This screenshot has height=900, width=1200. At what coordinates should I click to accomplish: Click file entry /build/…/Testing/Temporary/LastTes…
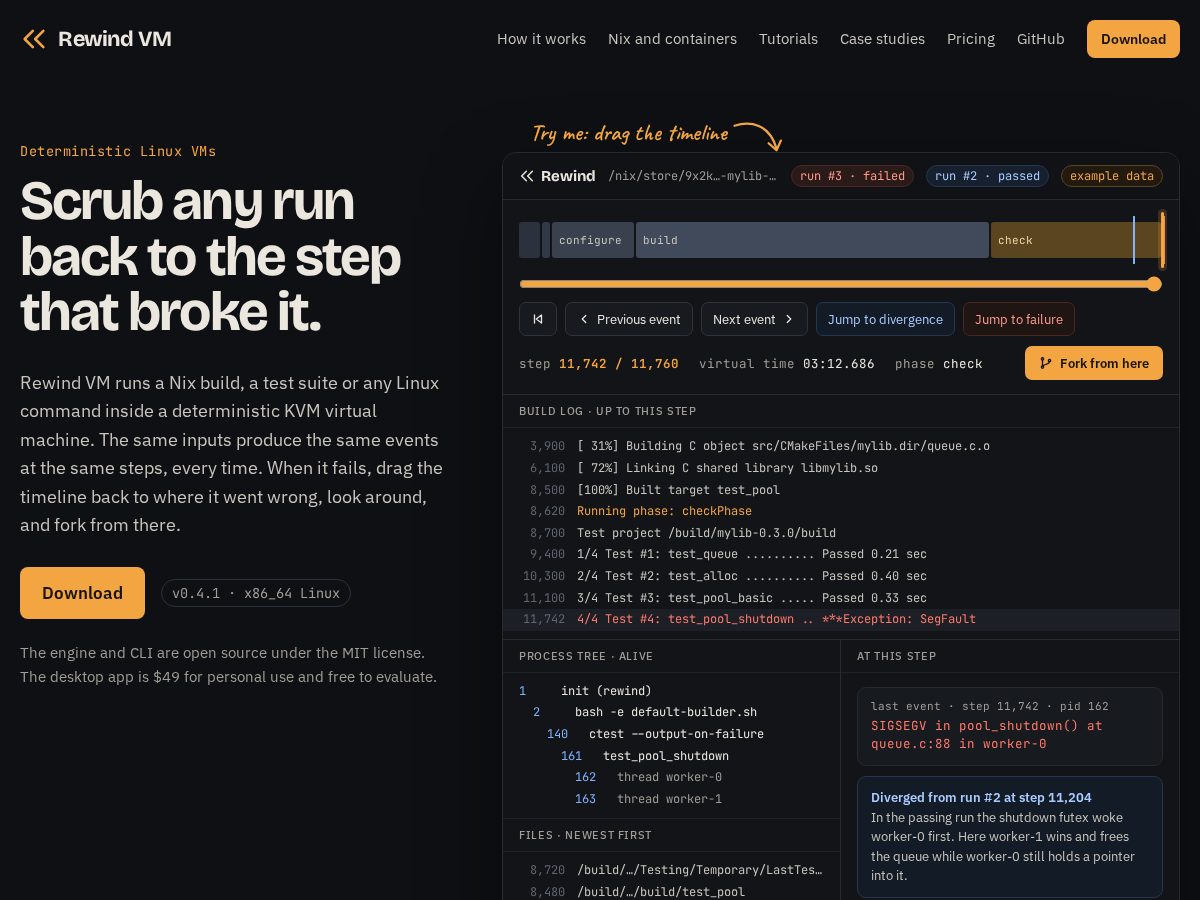(671, 870)
